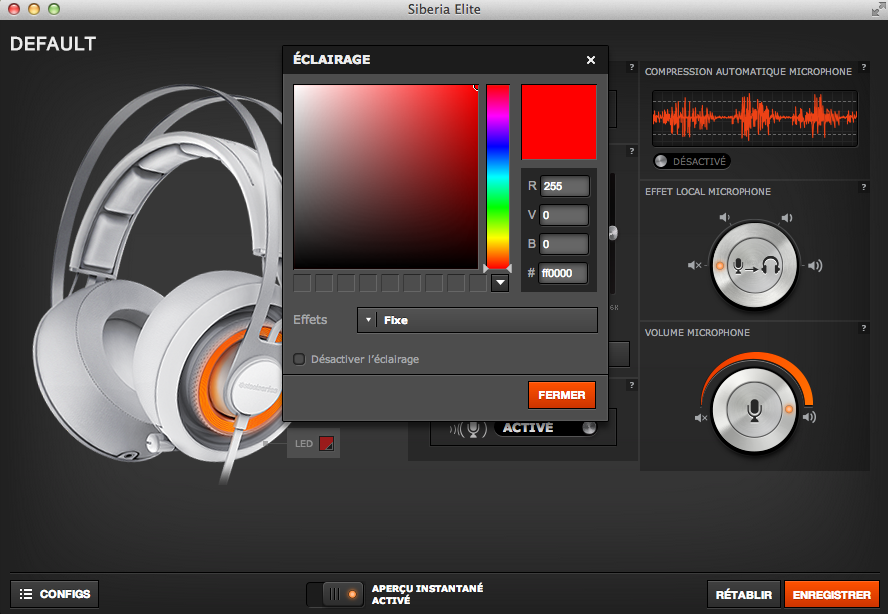The width and height of the screenshot is (888, 614).
Task: Click the sidetone mute speaker icon
Action: tap(695, 265)
